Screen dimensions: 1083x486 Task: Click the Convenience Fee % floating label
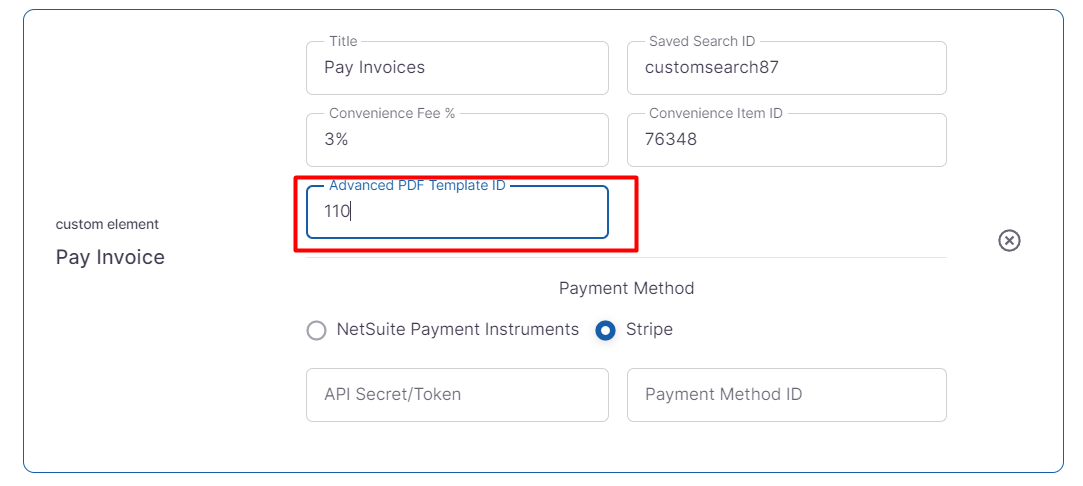tap(392, 114)
